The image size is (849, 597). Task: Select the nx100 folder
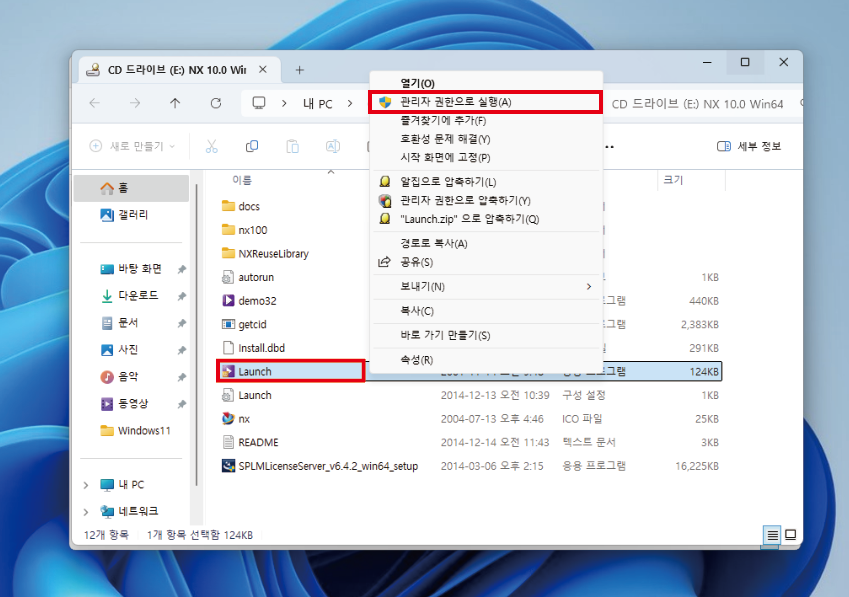(x=245, y=230)
